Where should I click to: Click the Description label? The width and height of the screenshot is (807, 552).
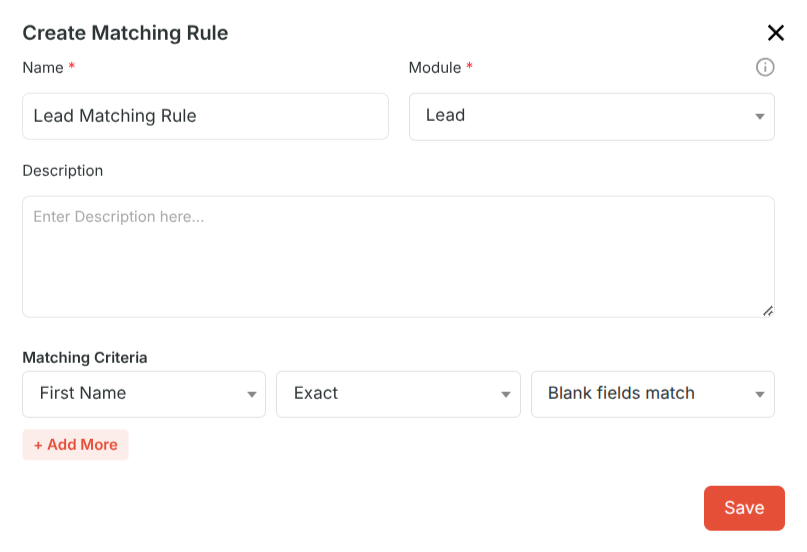pos(63,171)
